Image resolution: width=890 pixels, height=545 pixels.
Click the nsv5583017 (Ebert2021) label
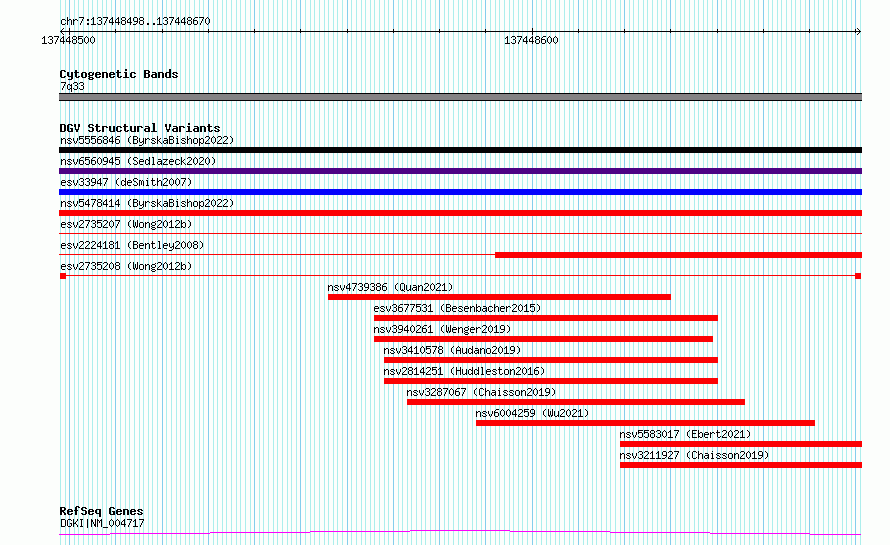685,434
